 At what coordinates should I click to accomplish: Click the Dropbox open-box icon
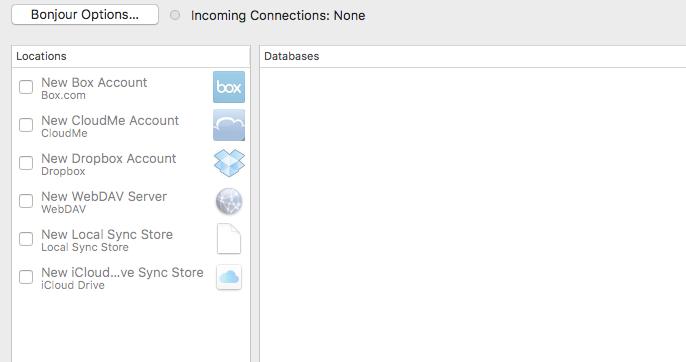[229, 163]
